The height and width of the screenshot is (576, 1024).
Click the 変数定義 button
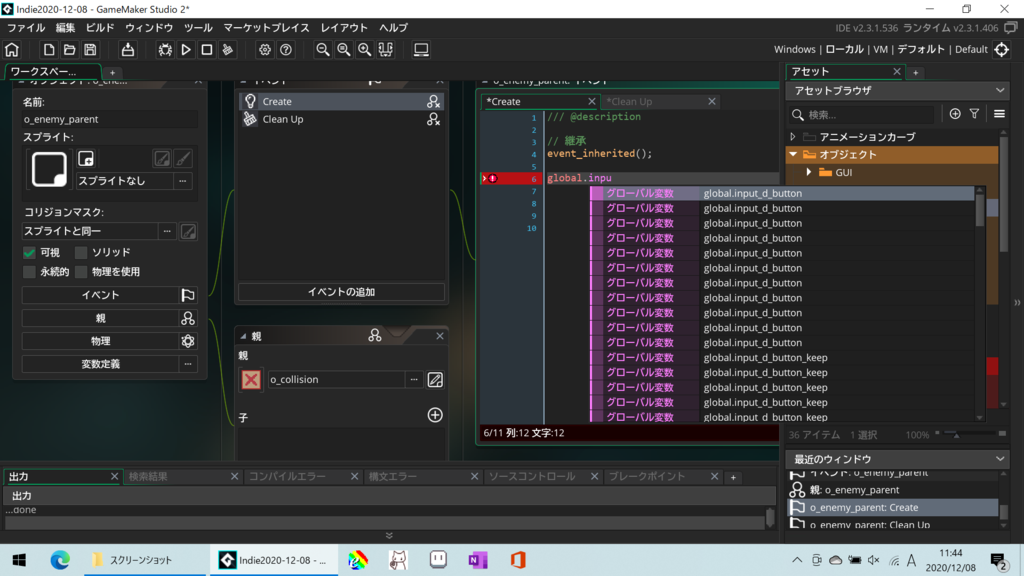[100, 364]
